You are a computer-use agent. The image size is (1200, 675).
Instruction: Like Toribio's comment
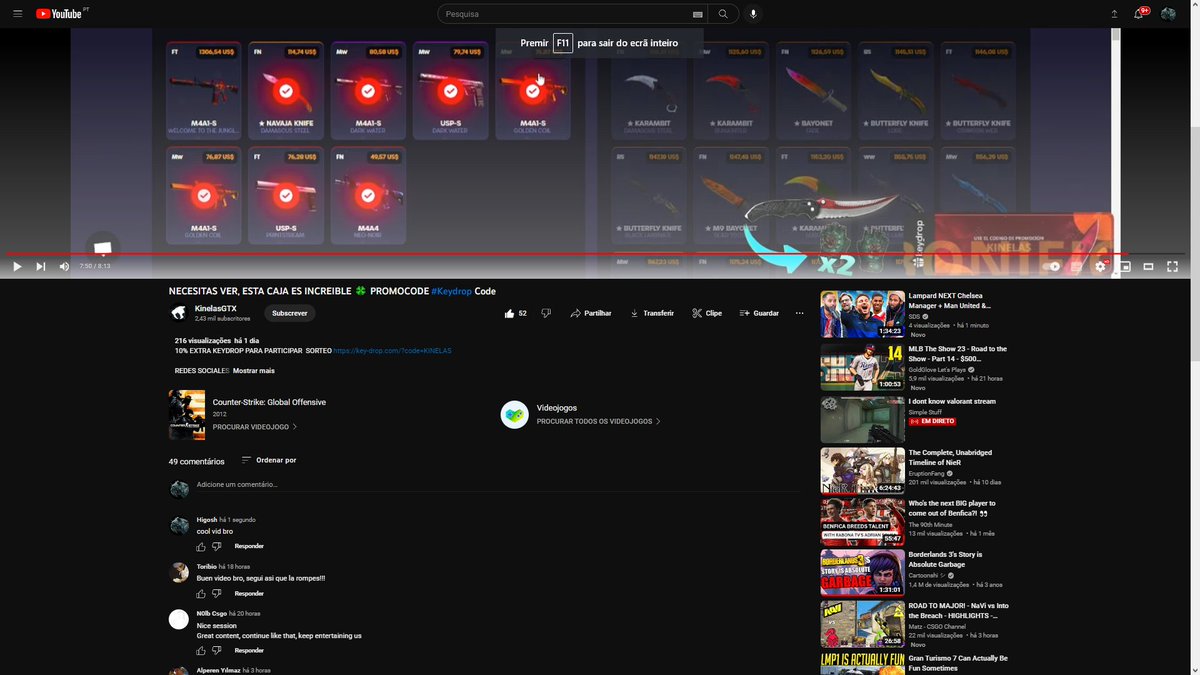[x=201, y=594]
